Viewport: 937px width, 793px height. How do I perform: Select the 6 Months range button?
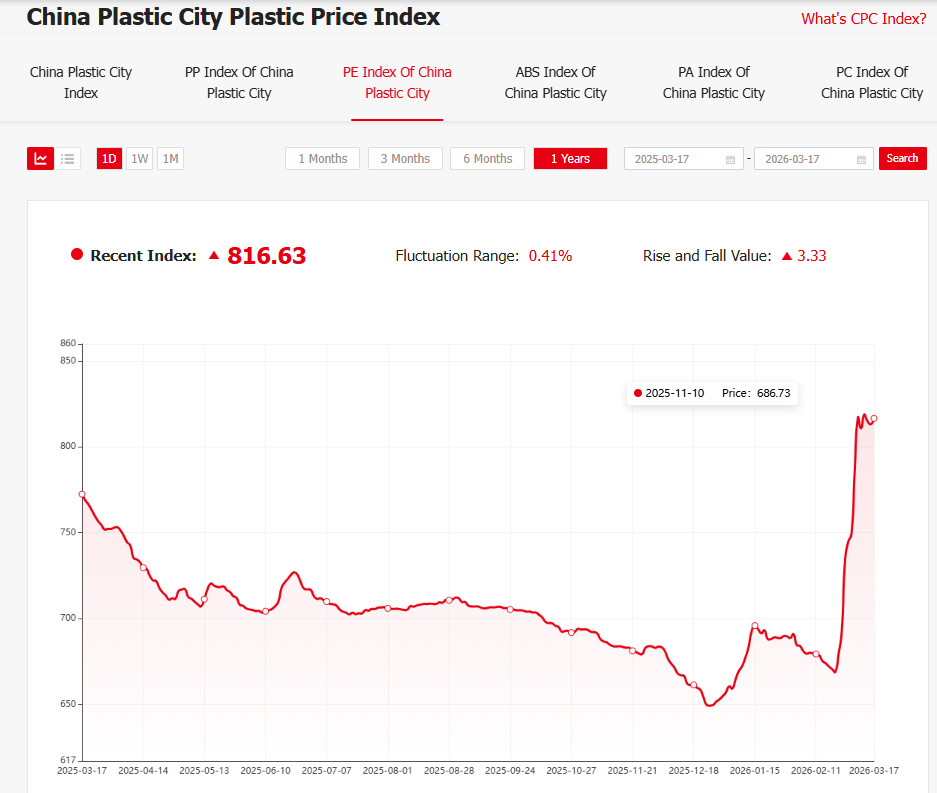coord(487,158)
